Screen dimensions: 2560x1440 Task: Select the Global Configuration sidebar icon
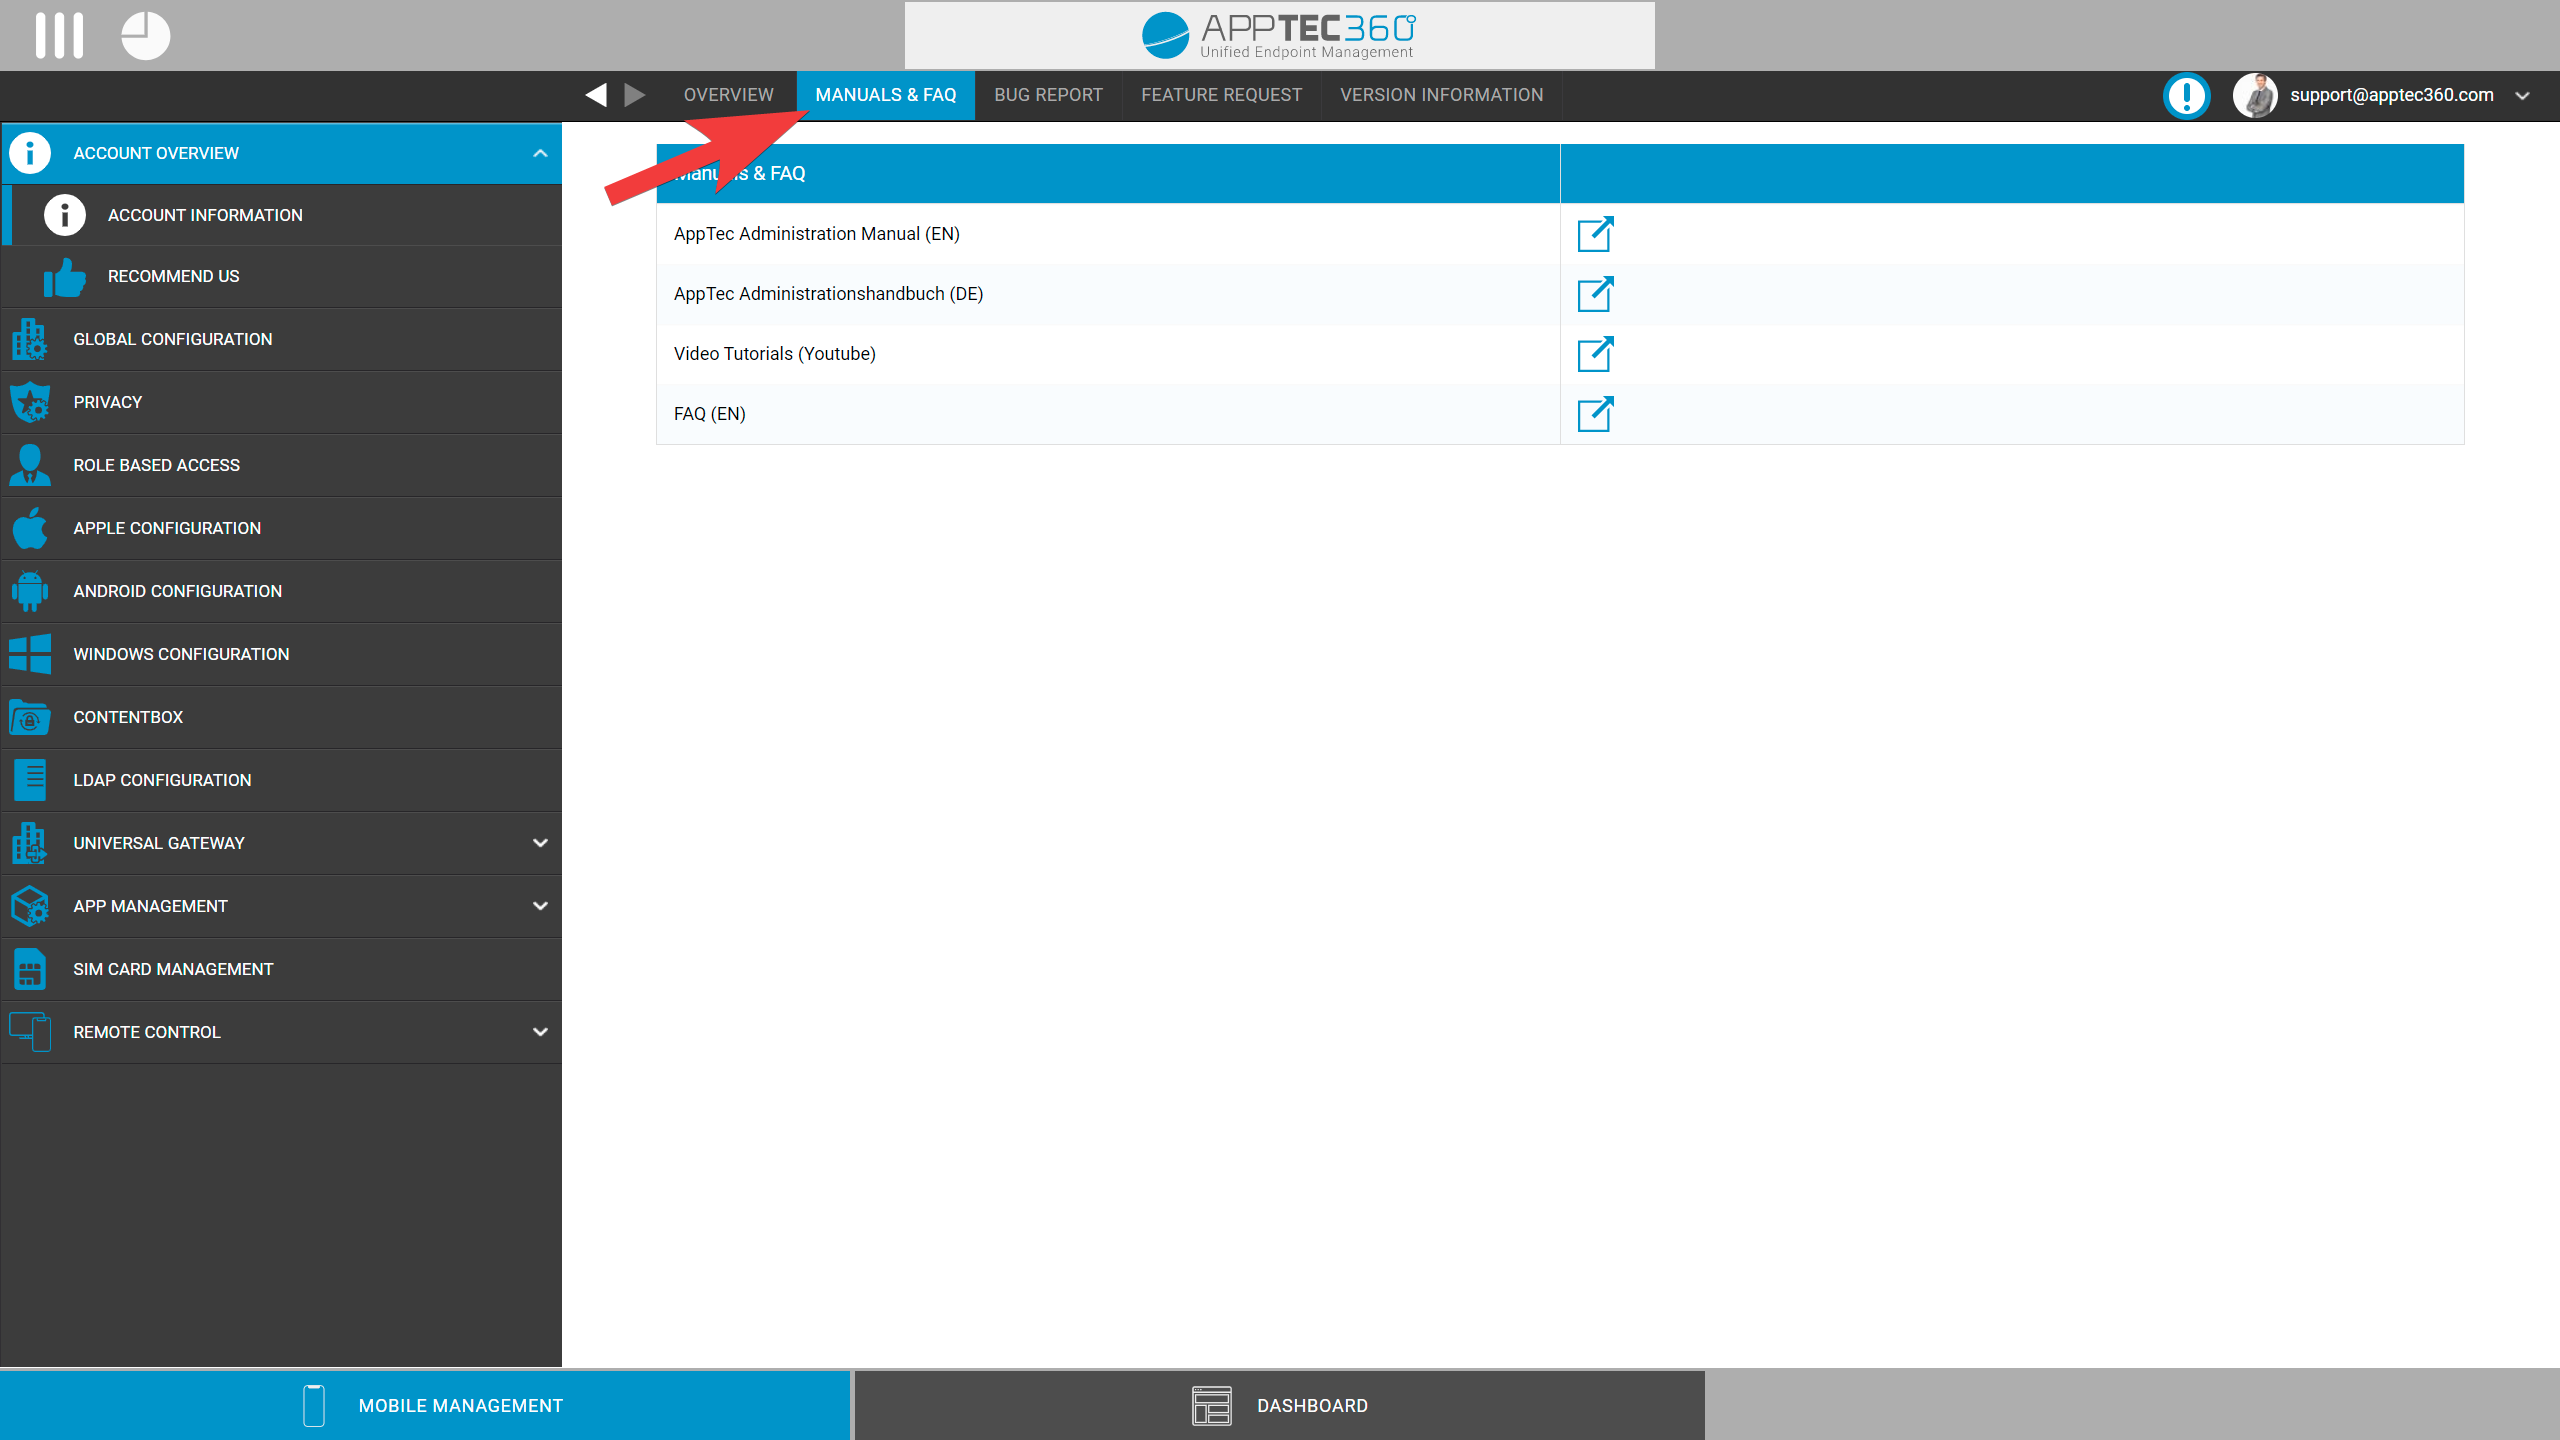pyautogui.click(x=30, y=339)
